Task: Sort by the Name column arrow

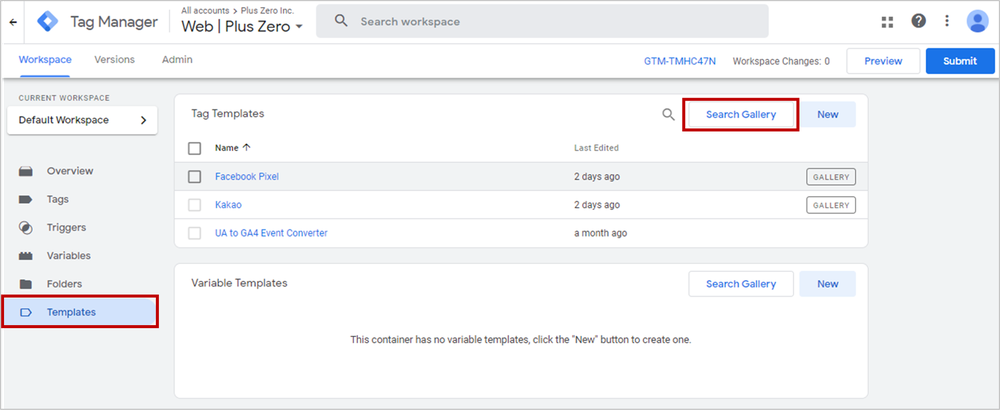Action: coord(247,147)
